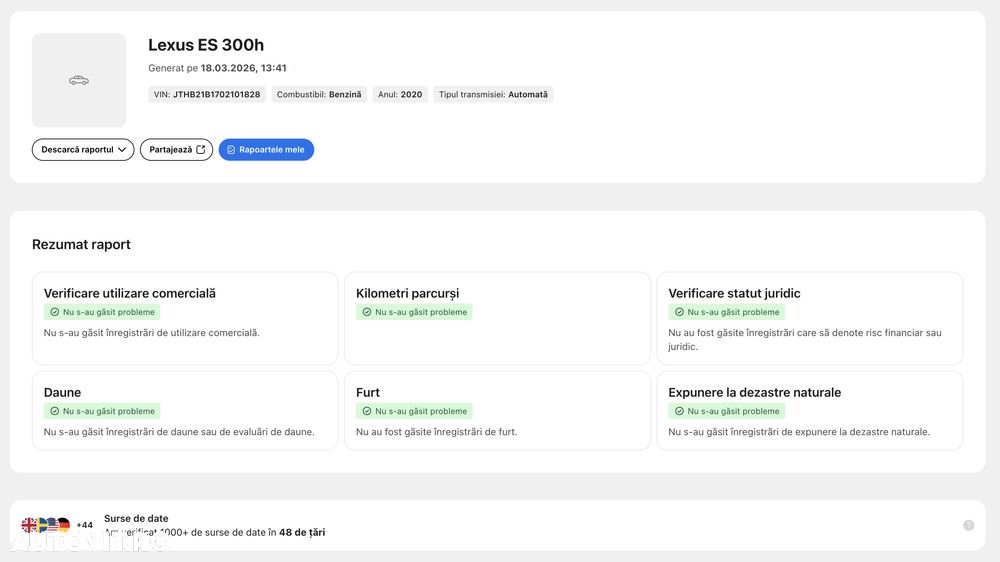Click the +44 more countries indicator
This screenshot has height=562, width=1000.
click(x=85, y=525)
